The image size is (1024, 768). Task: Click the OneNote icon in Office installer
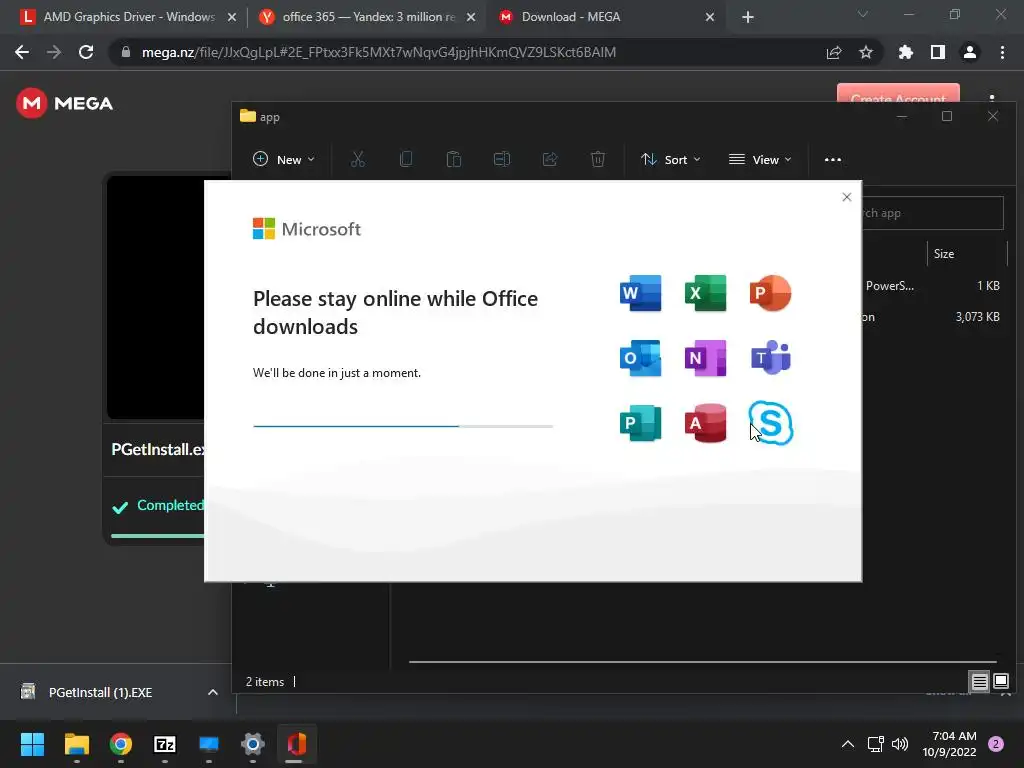[705, 358]
